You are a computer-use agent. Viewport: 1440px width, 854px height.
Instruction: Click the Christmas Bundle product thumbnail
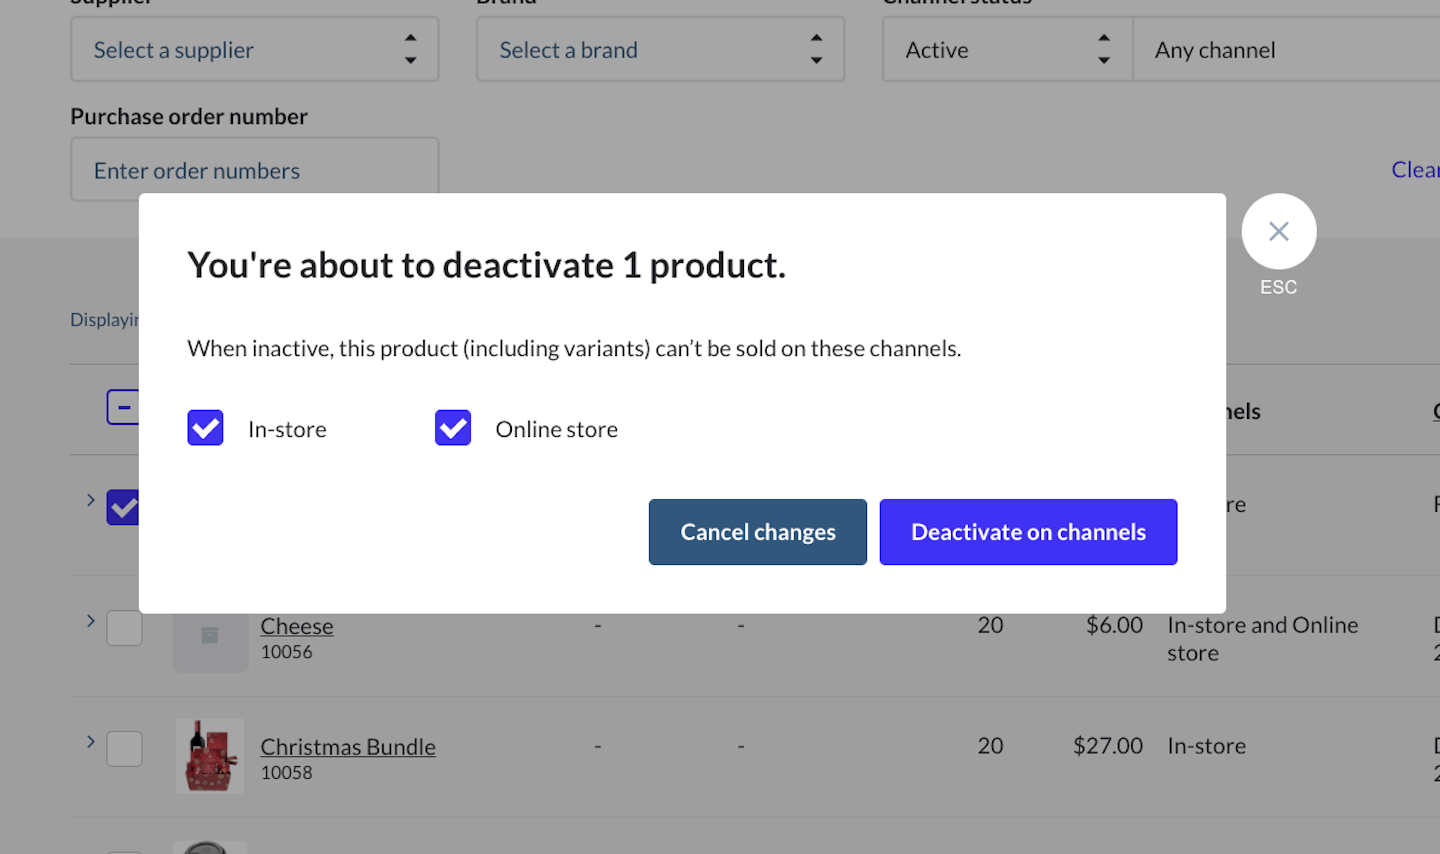coord(210,756)
